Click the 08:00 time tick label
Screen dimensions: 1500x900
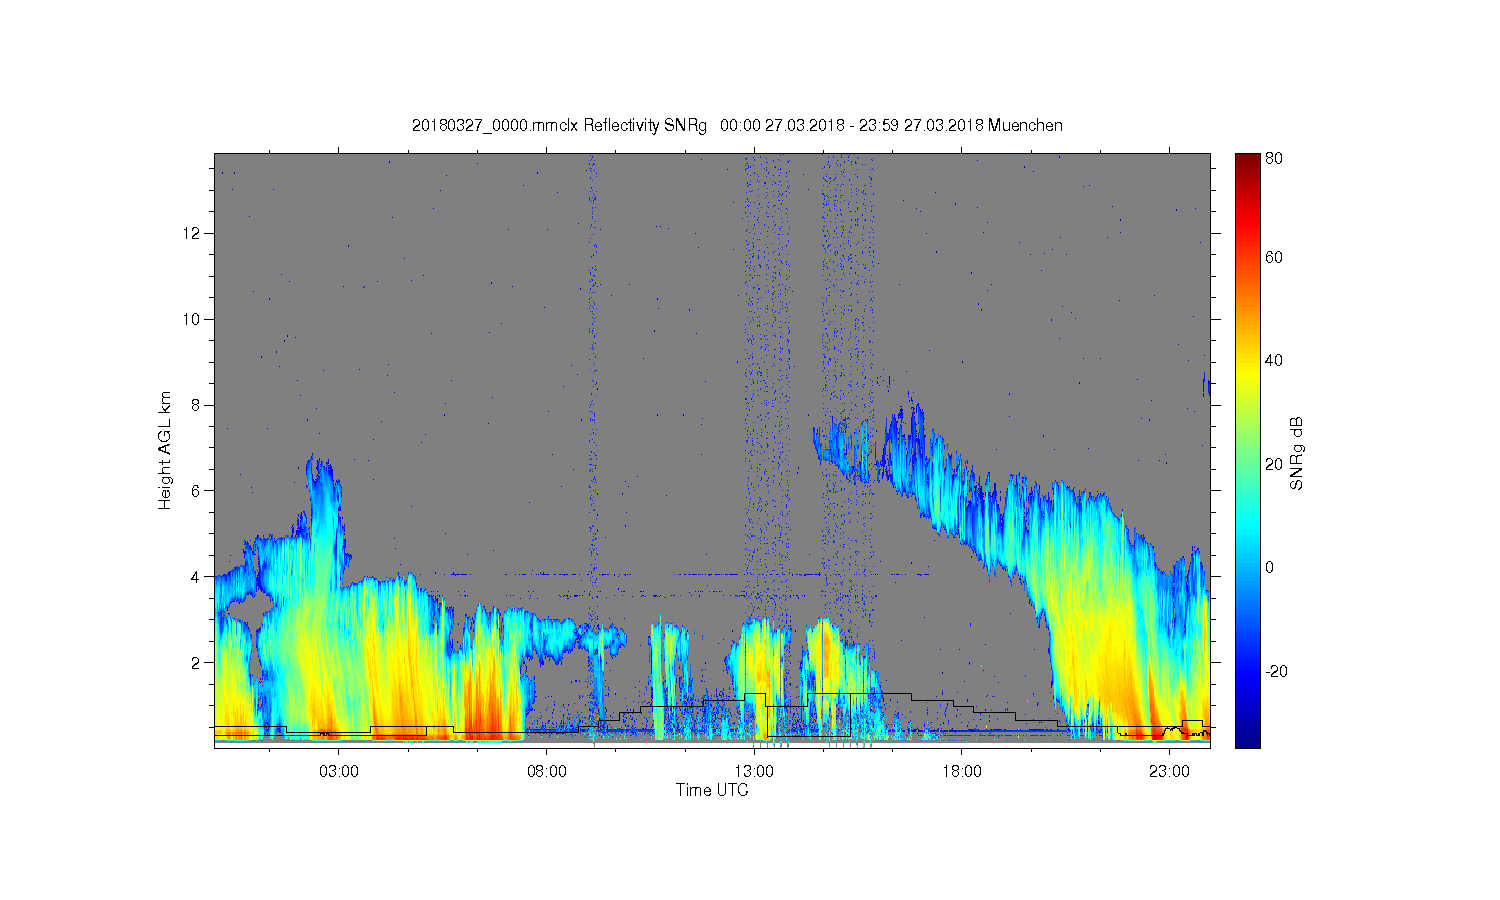(x=547, y=772)
